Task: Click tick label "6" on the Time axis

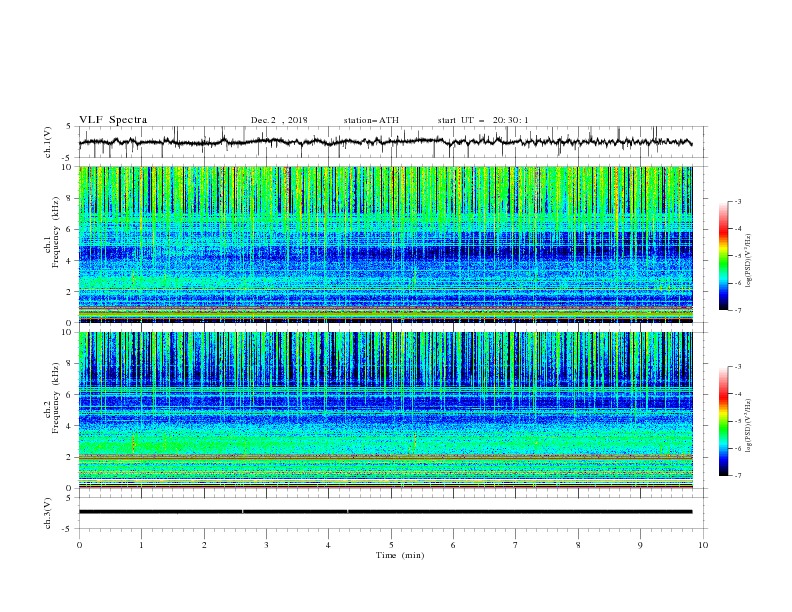Action: point(453,545)
